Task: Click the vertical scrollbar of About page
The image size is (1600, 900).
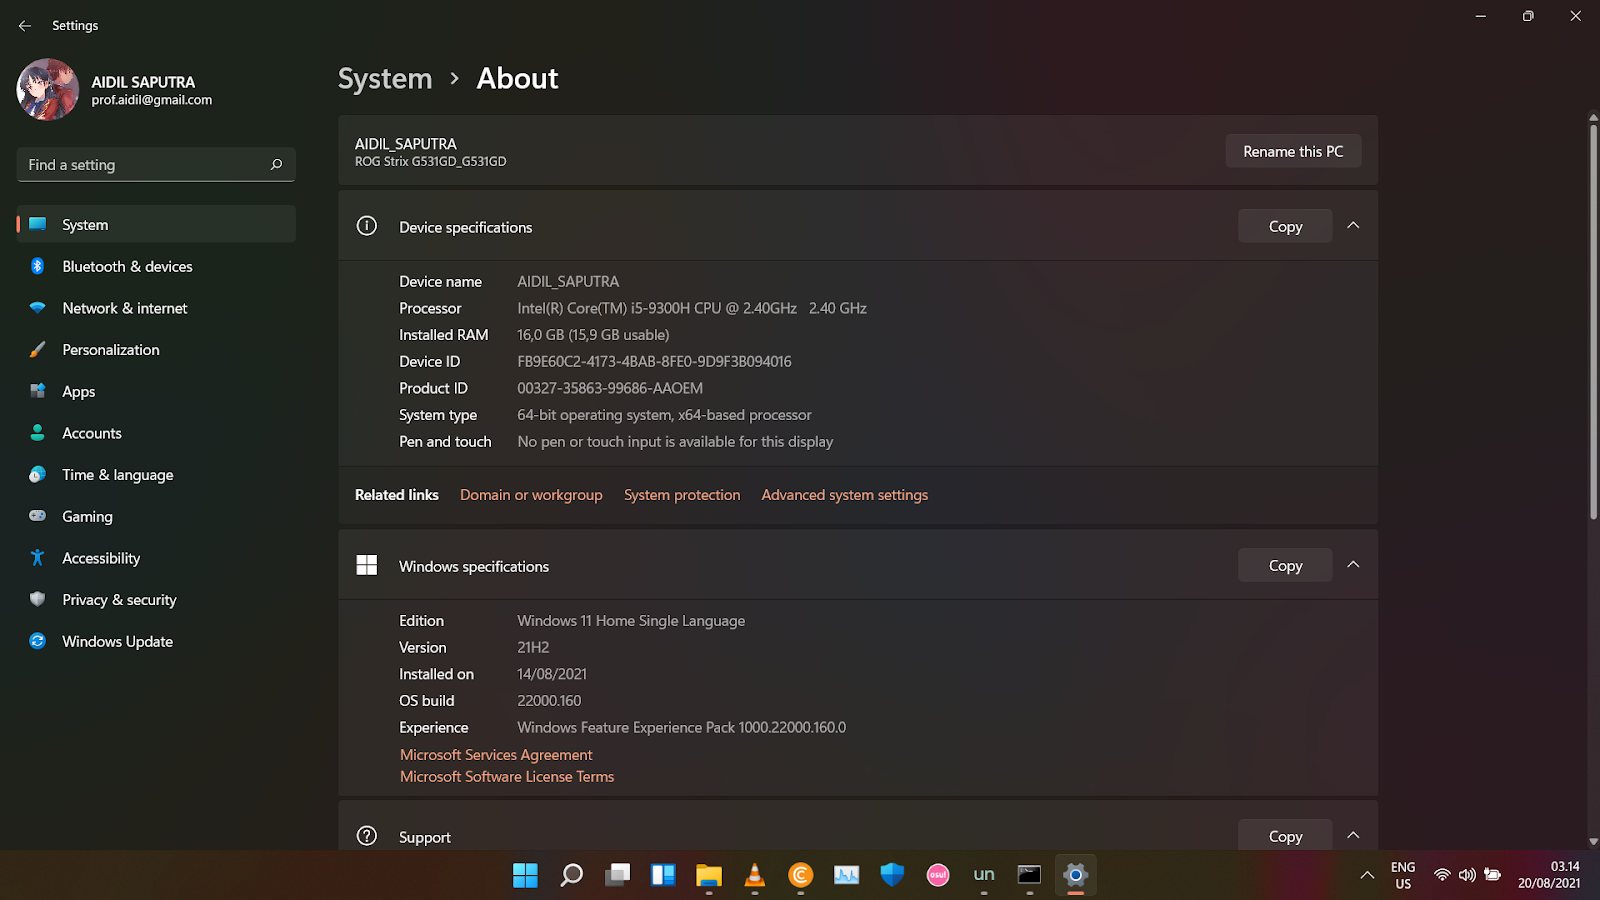Action: click(x=1593, y=320)
